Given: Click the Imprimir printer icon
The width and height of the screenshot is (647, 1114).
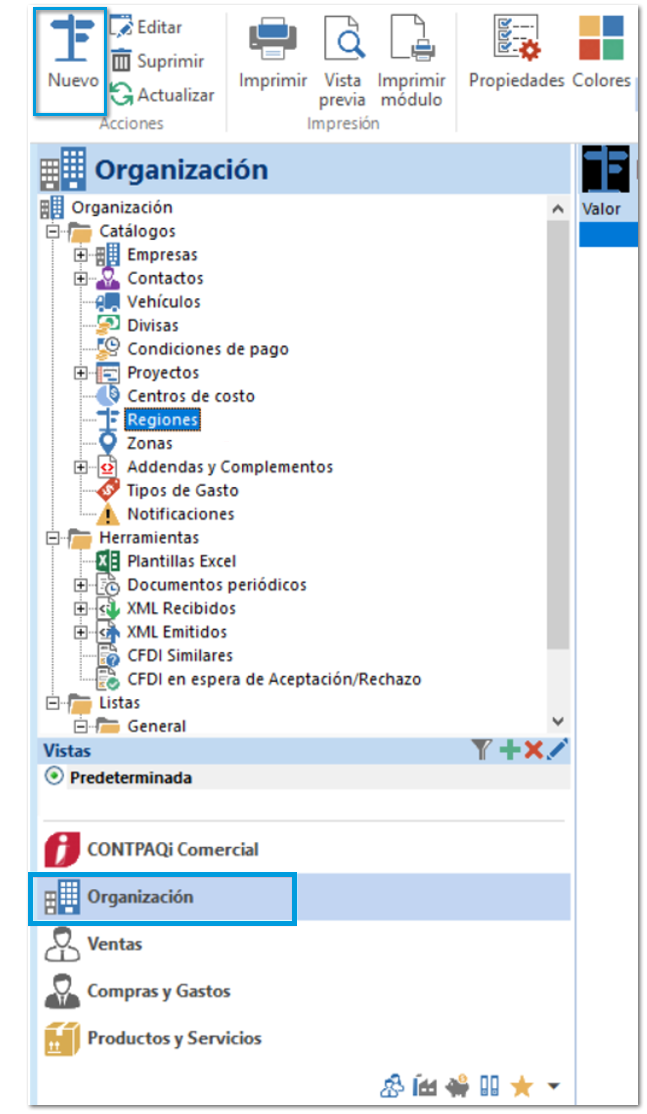Looking at the screenshot, I should [272, 39].
